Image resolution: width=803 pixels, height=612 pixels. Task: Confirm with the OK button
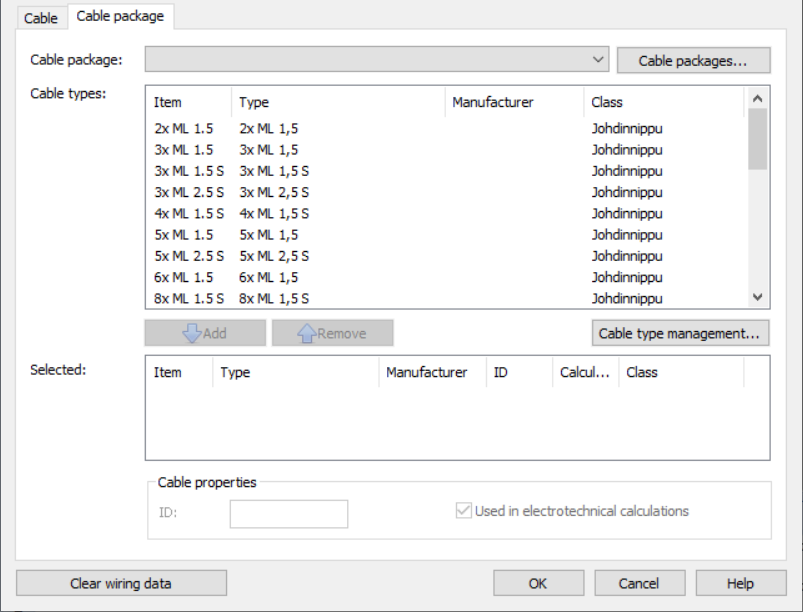coord(538,583)
